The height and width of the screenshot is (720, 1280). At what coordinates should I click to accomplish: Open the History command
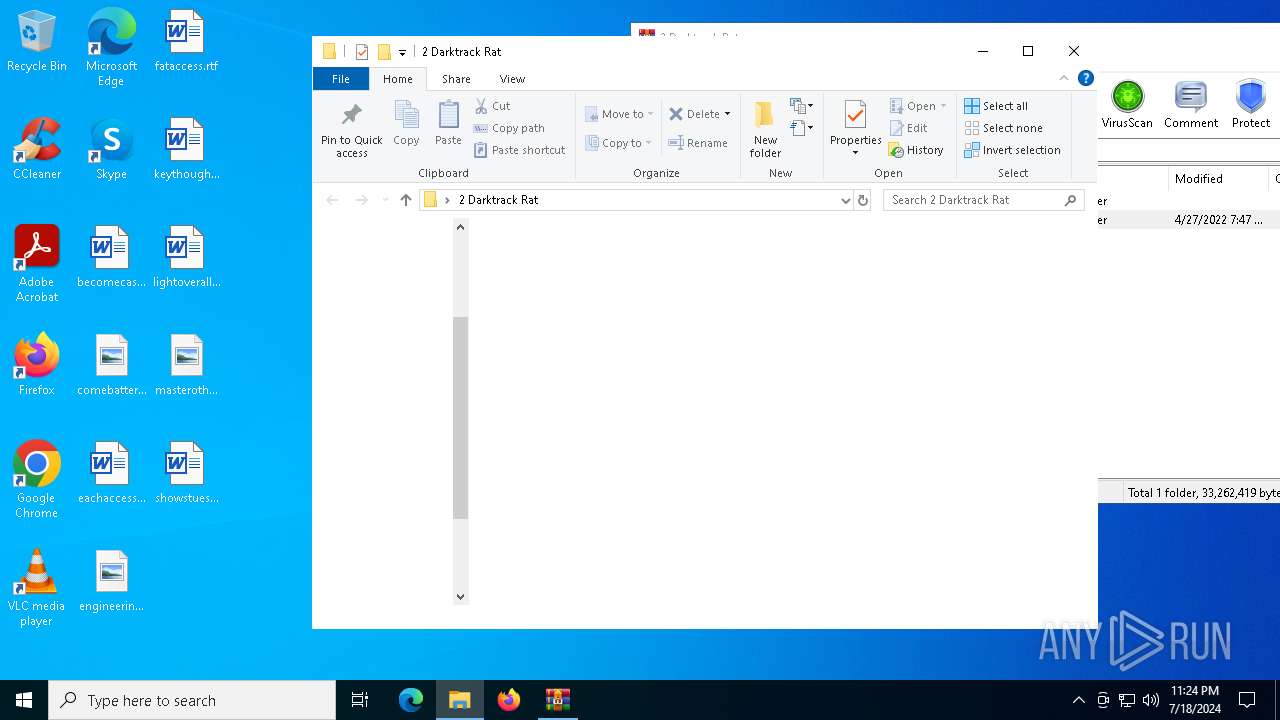pyautogui.click(x=916, y=150)
